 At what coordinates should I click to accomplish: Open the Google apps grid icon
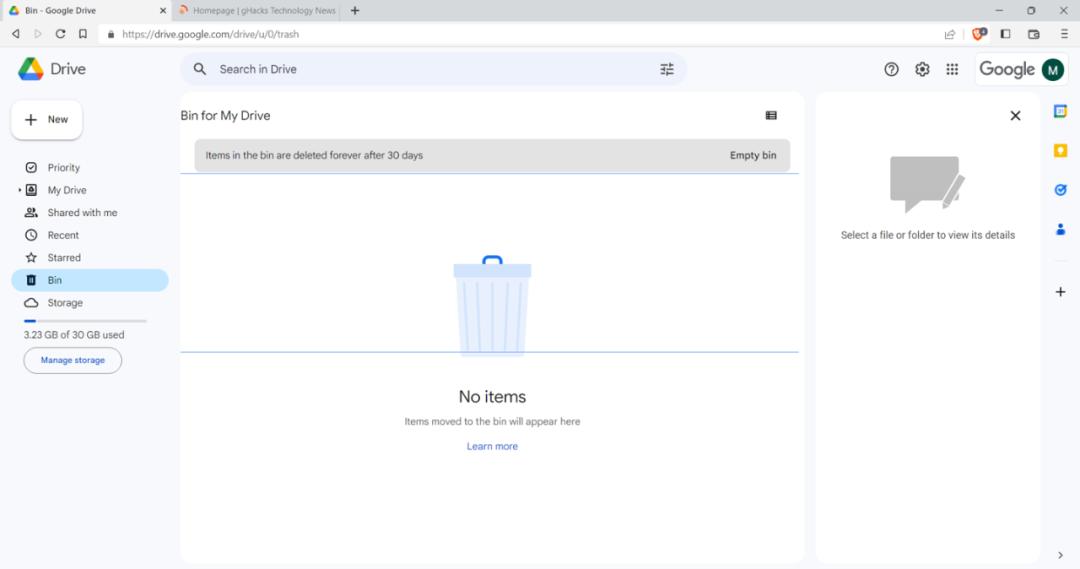[952, 69]
